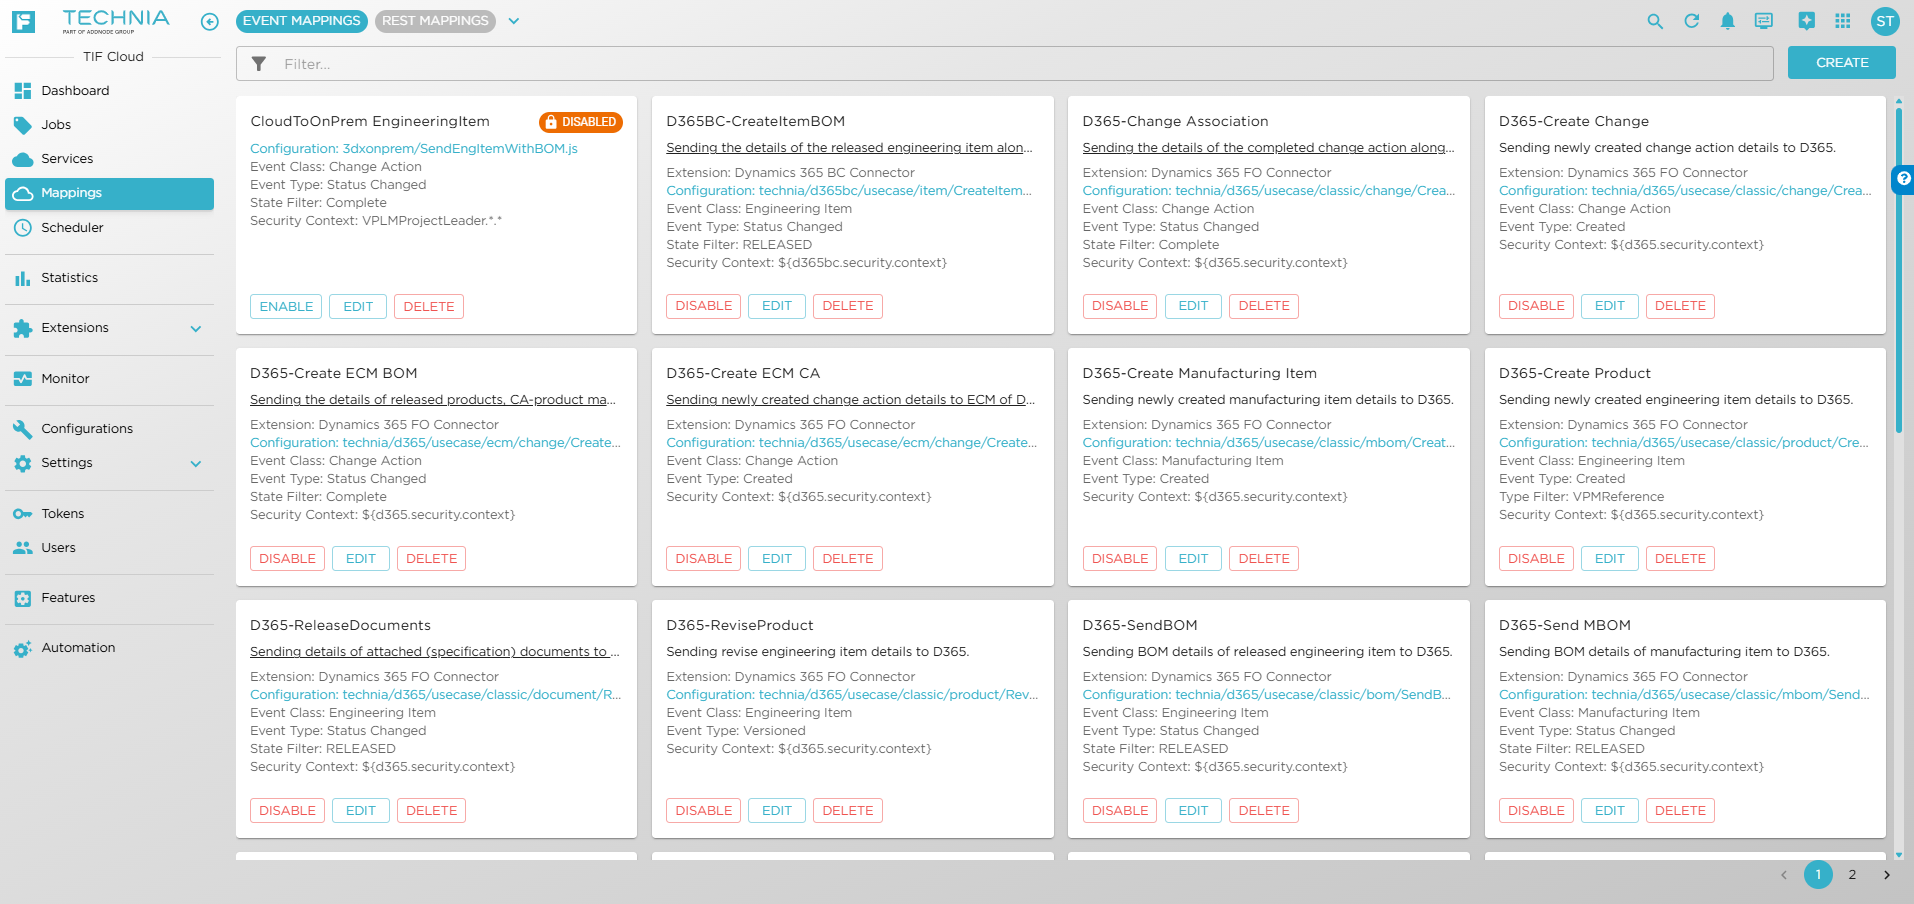Open the notifications bell
Image resolution: width=1914 pixels, height=904 pixels.
(x=1727, y=21)
